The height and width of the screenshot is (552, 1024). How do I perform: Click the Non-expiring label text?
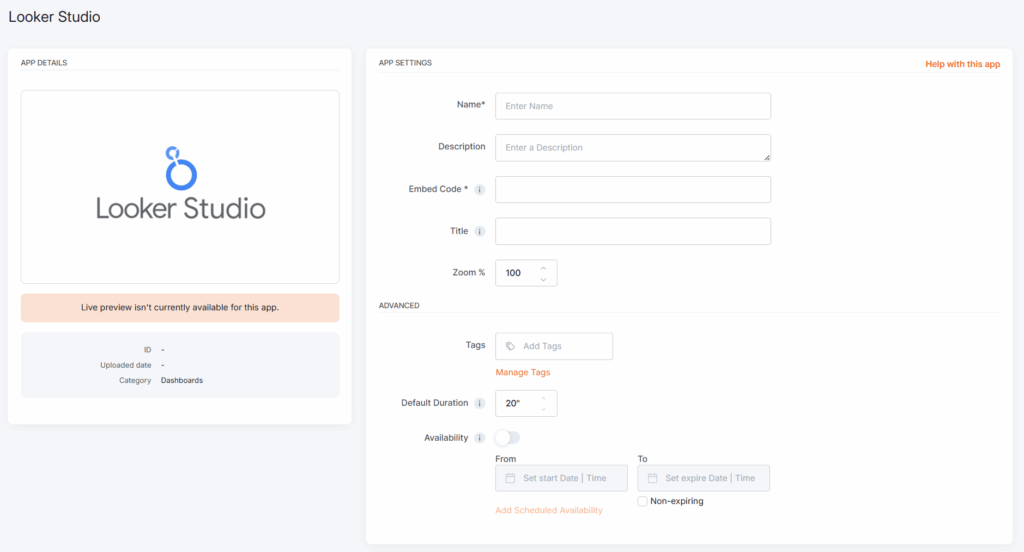(677, 501)
